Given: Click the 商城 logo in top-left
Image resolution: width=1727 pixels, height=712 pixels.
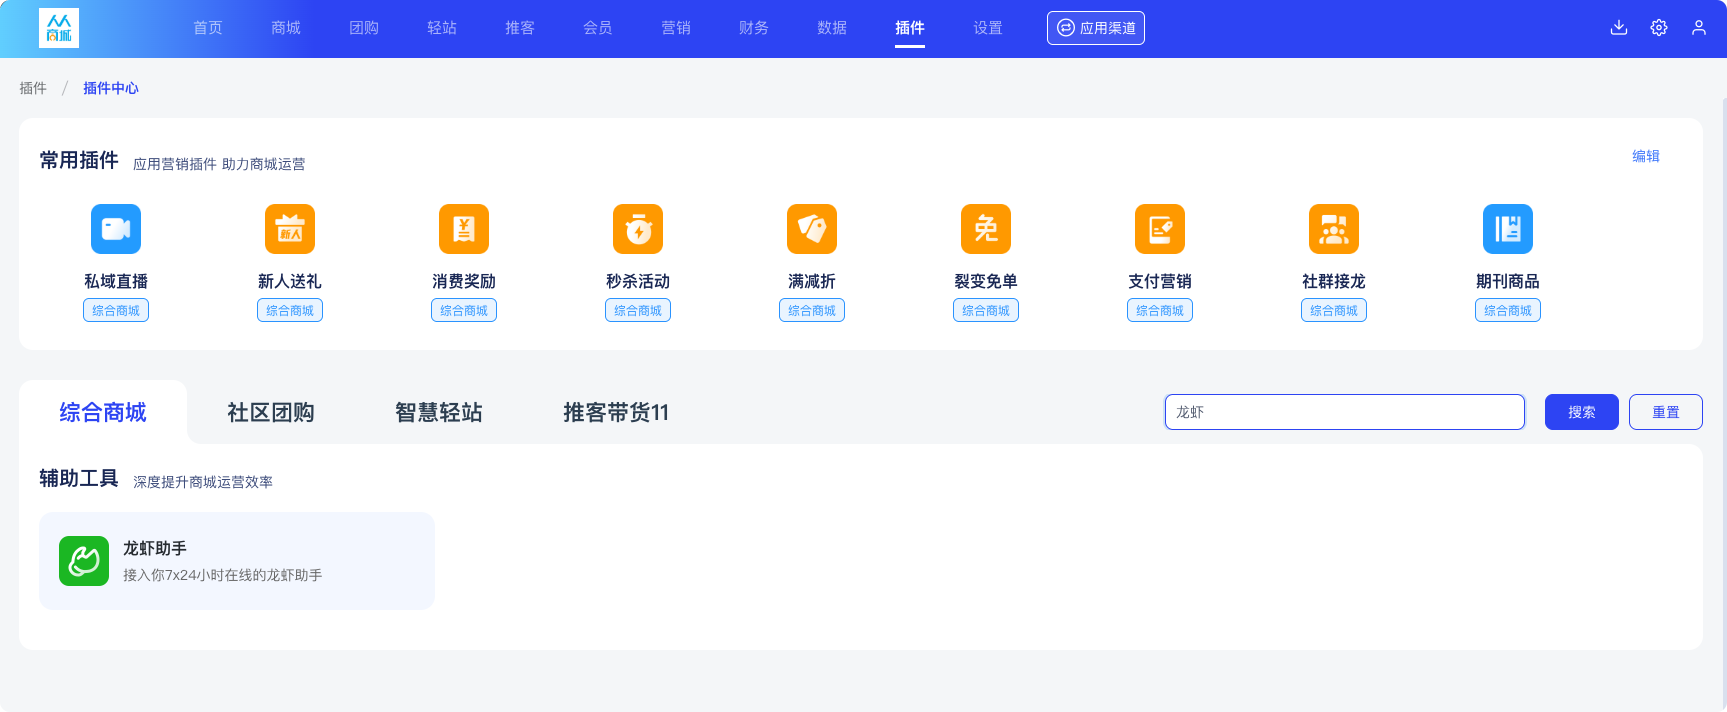Looking at the screenshot, I should (59, 29).
